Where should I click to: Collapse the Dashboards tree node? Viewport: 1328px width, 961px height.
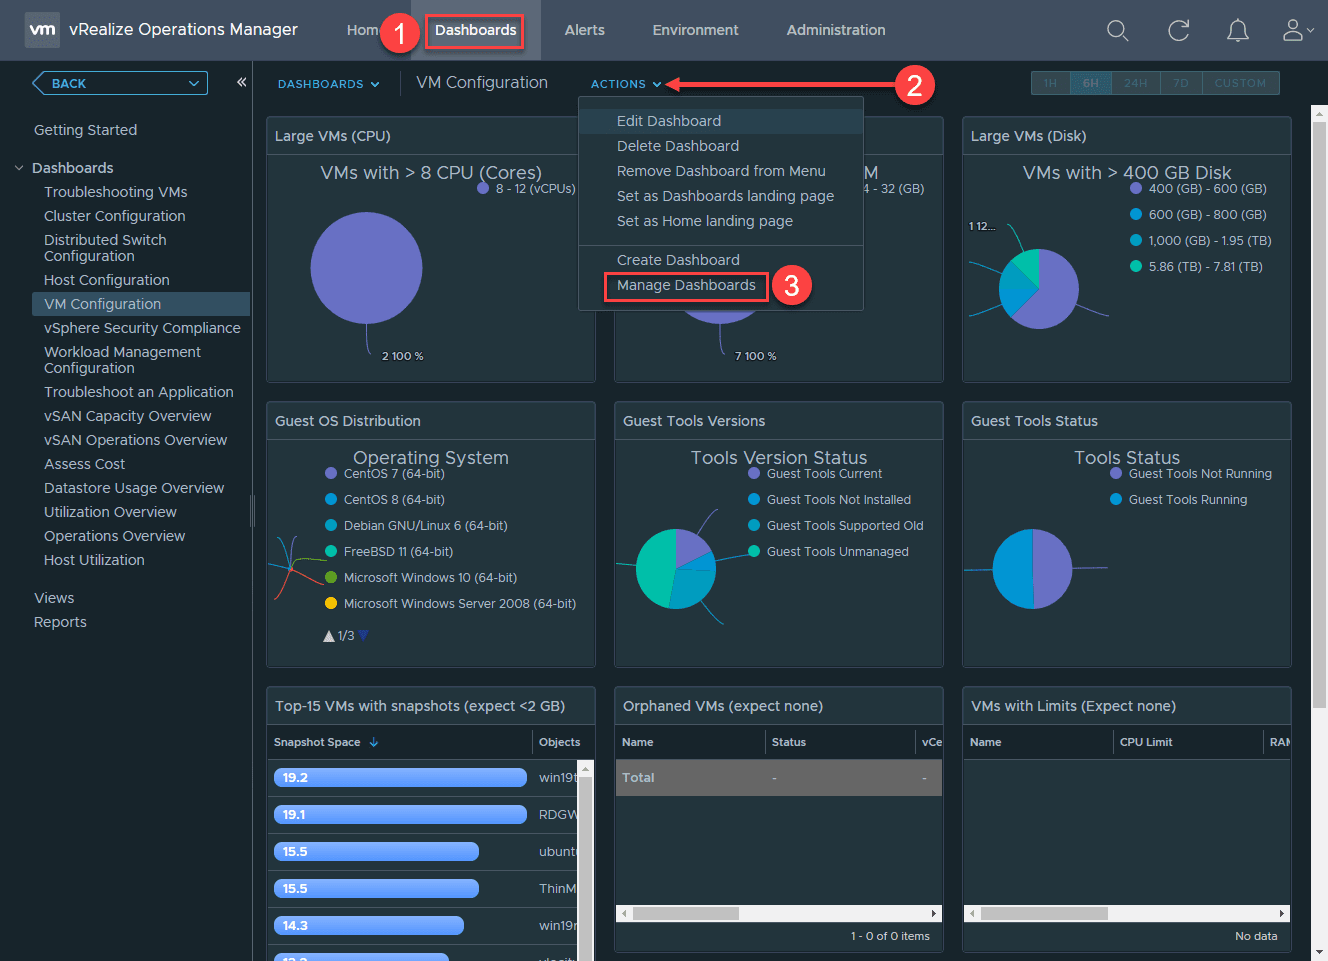pos(20,167)
